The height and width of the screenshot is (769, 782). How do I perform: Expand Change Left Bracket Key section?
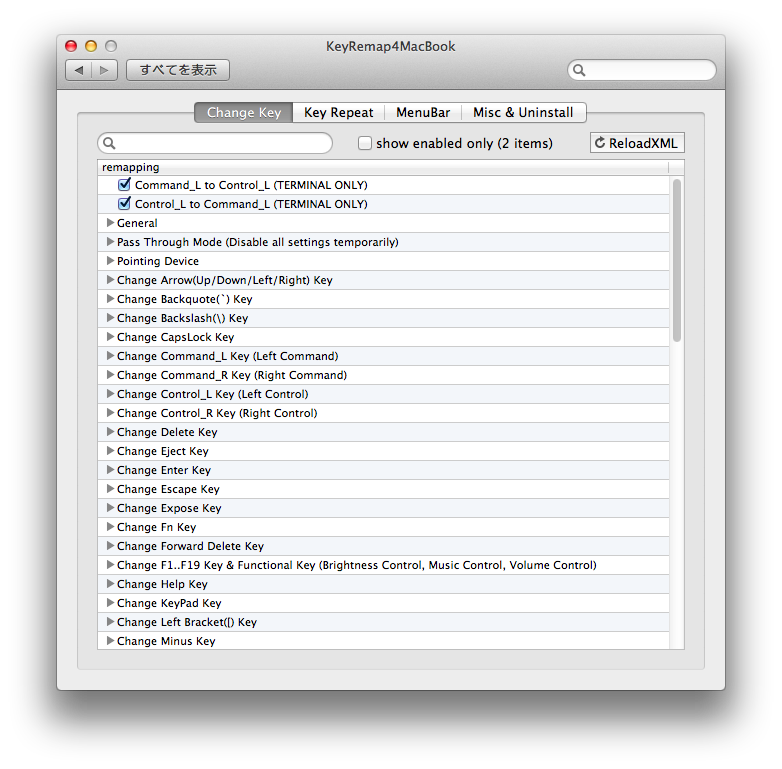(111, 622)
